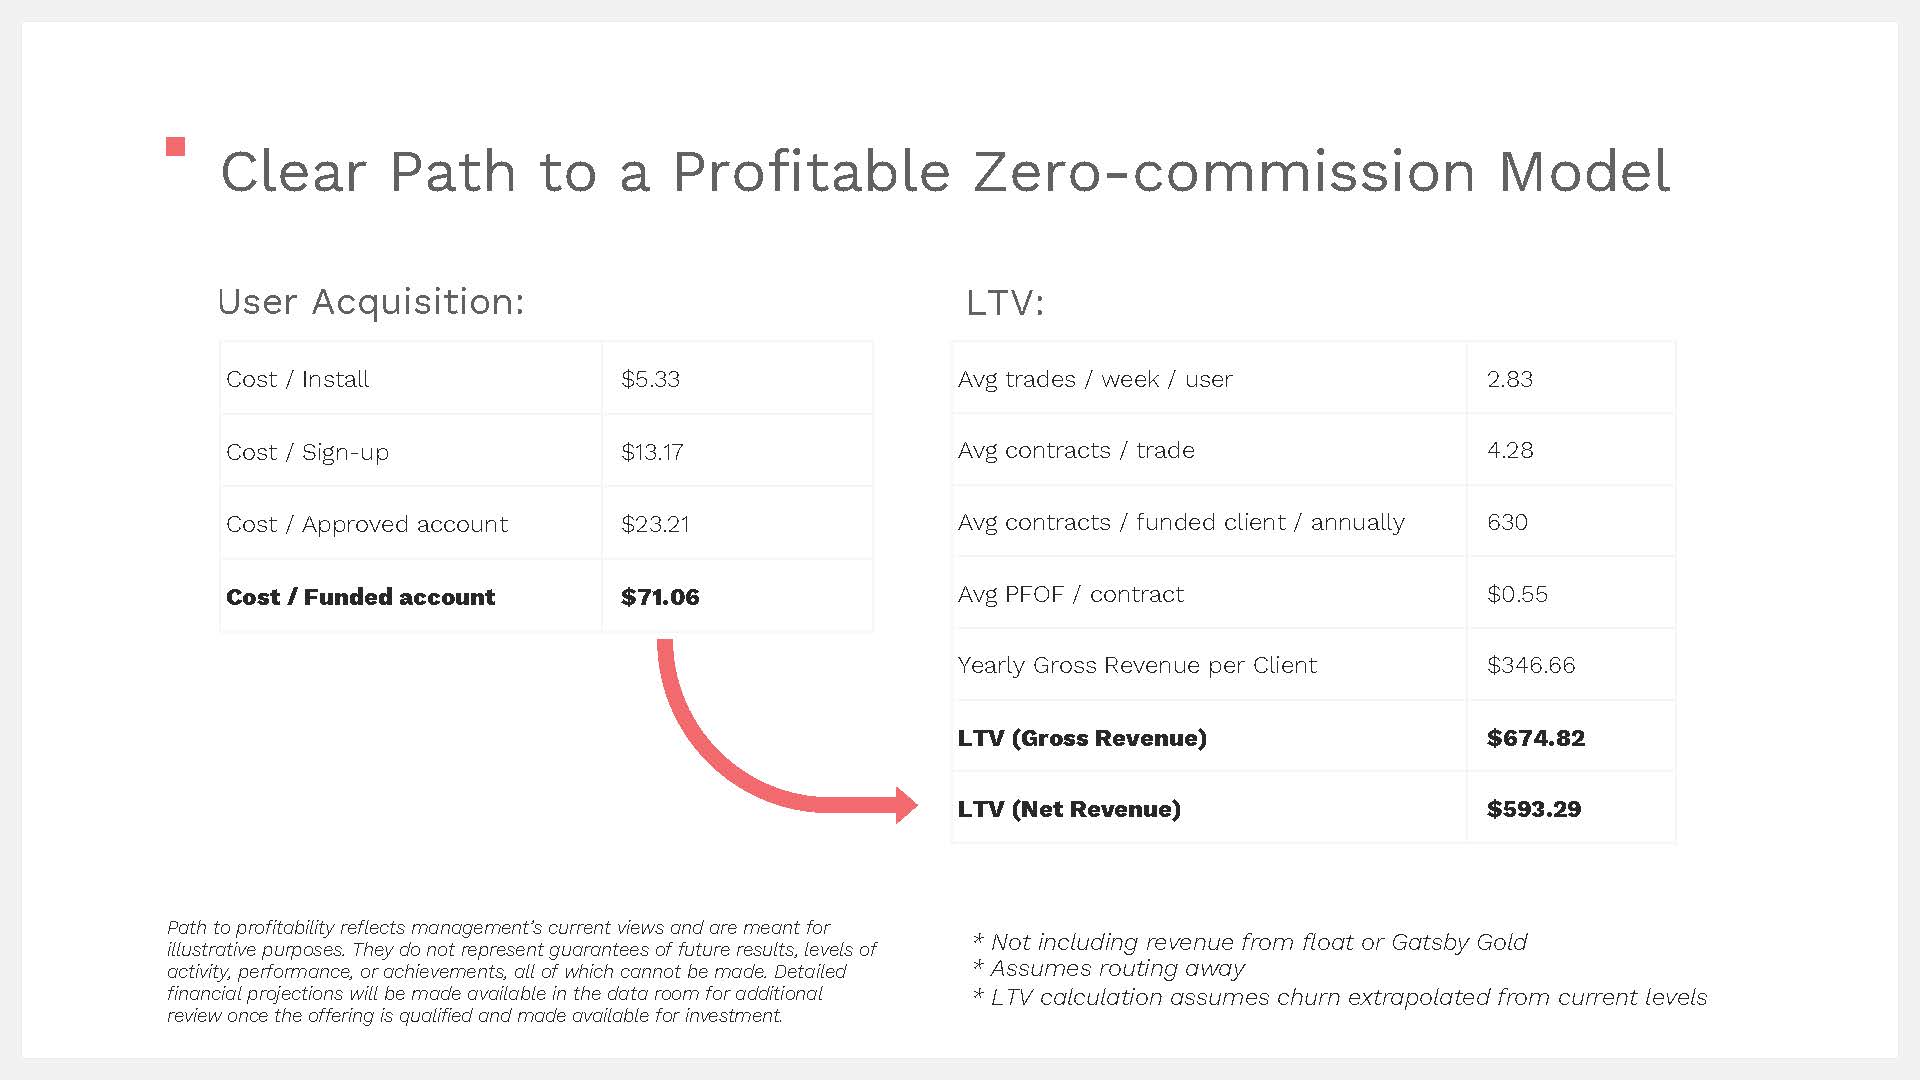Viewport: 1920px width, 1080px height.
Task: Click the LTV (Gross Revenue) label
Action: pos(1082,738)
